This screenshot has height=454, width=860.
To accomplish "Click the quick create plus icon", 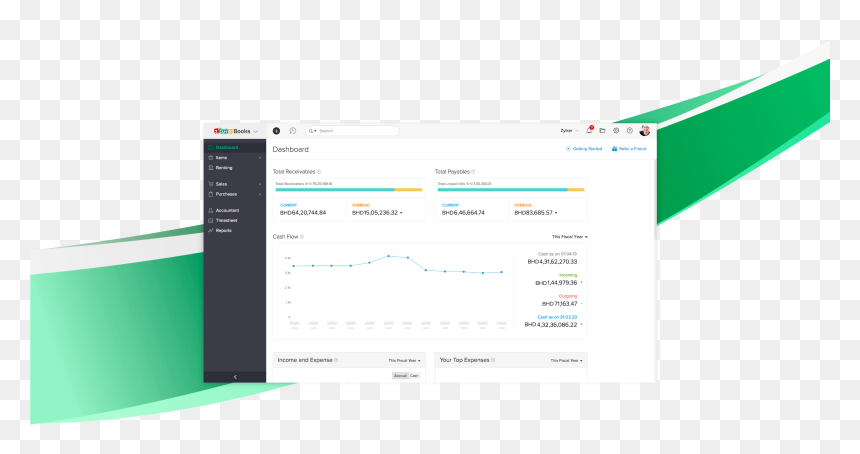I will tap(276, 131).
